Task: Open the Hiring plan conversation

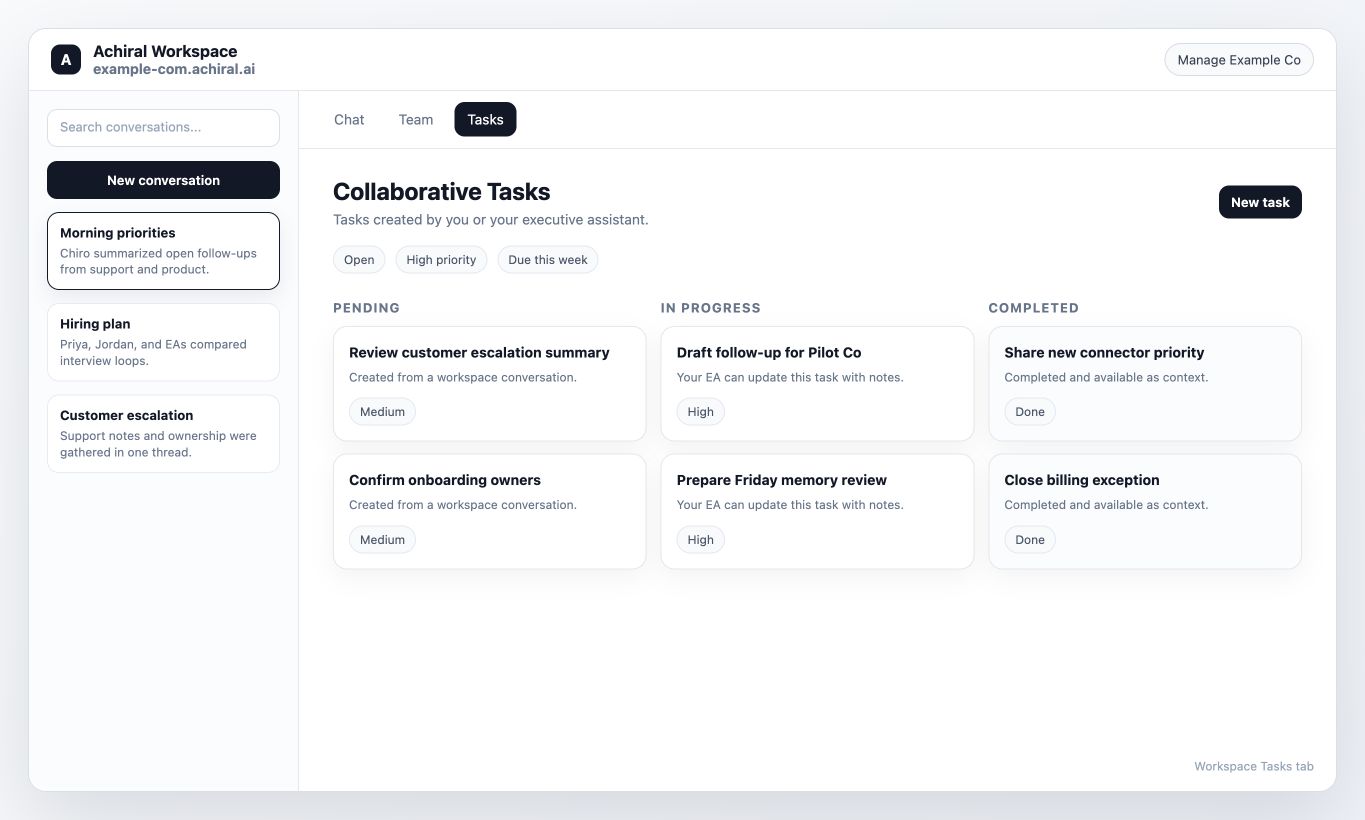Action: [163, 342]
